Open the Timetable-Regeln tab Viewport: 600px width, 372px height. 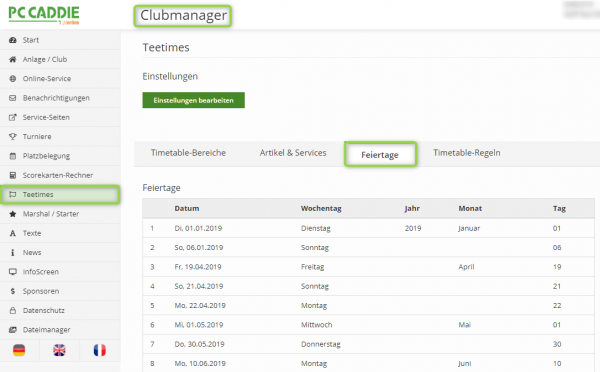(x=466, y=153)
